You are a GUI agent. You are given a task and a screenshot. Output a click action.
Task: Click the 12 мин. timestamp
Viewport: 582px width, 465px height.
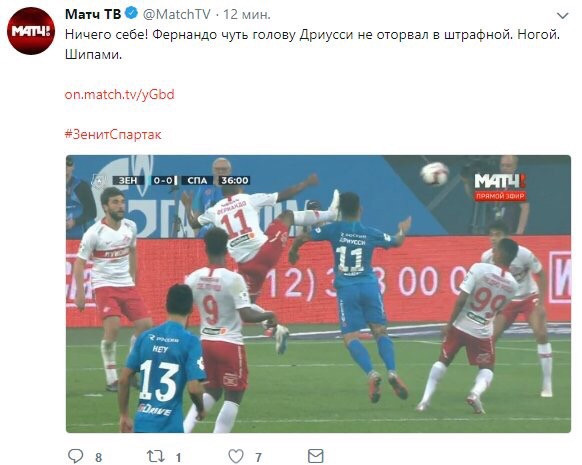click(247, 14)
